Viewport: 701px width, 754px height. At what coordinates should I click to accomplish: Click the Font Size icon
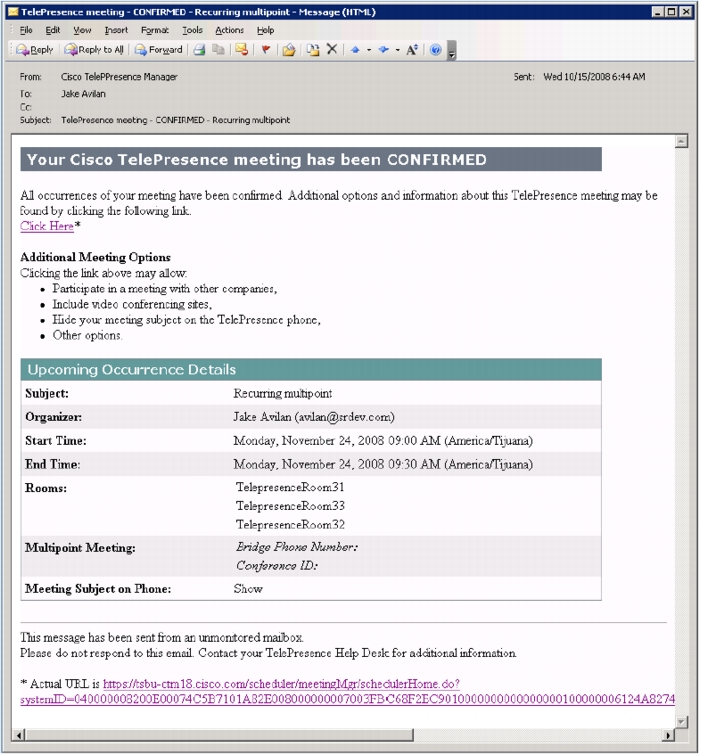click(412, 50)
